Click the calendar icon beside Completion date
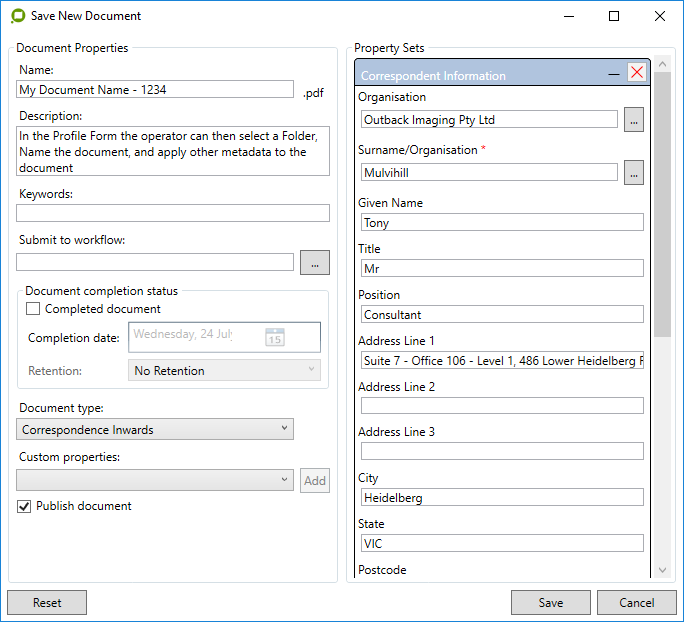This screenshot has height=622, width=684. [x=275, y=338]
